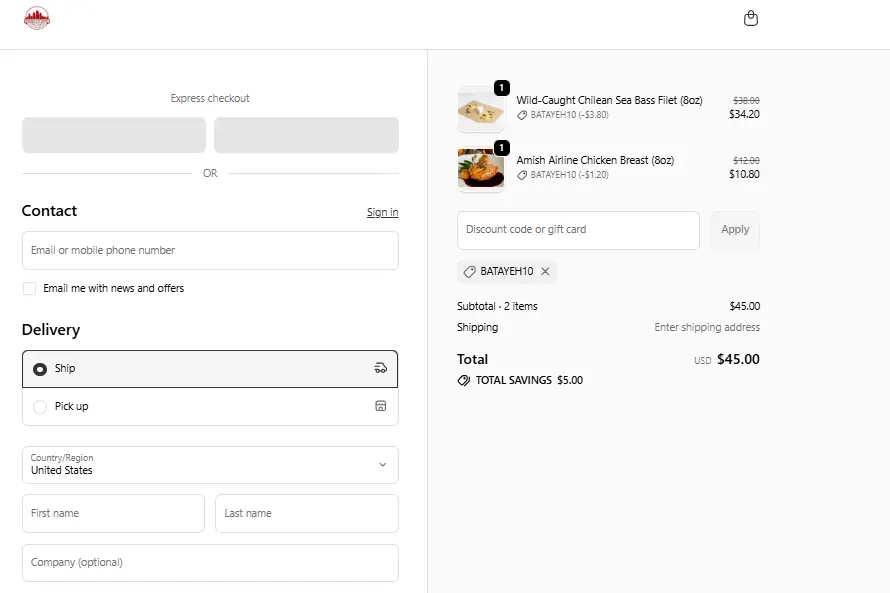This screenshot has height=593, width=890.
Task: Open the shopping bag cart icon
Action: click(x=751, y=18)
